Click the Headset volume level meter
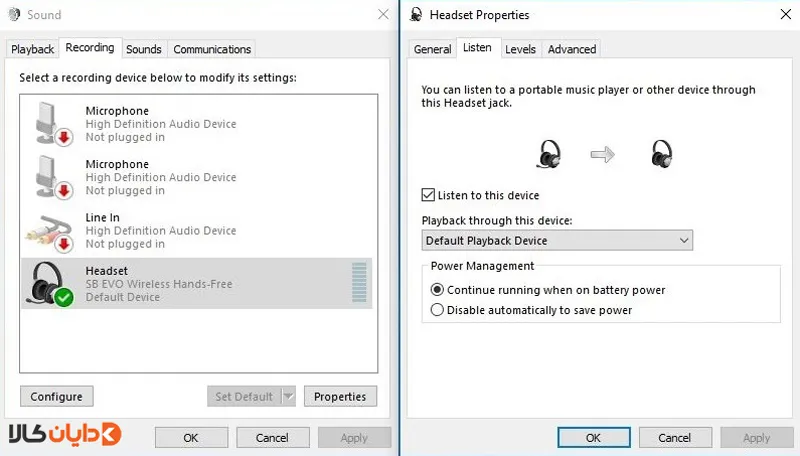 pyautogui.click(x=359, y=282)
